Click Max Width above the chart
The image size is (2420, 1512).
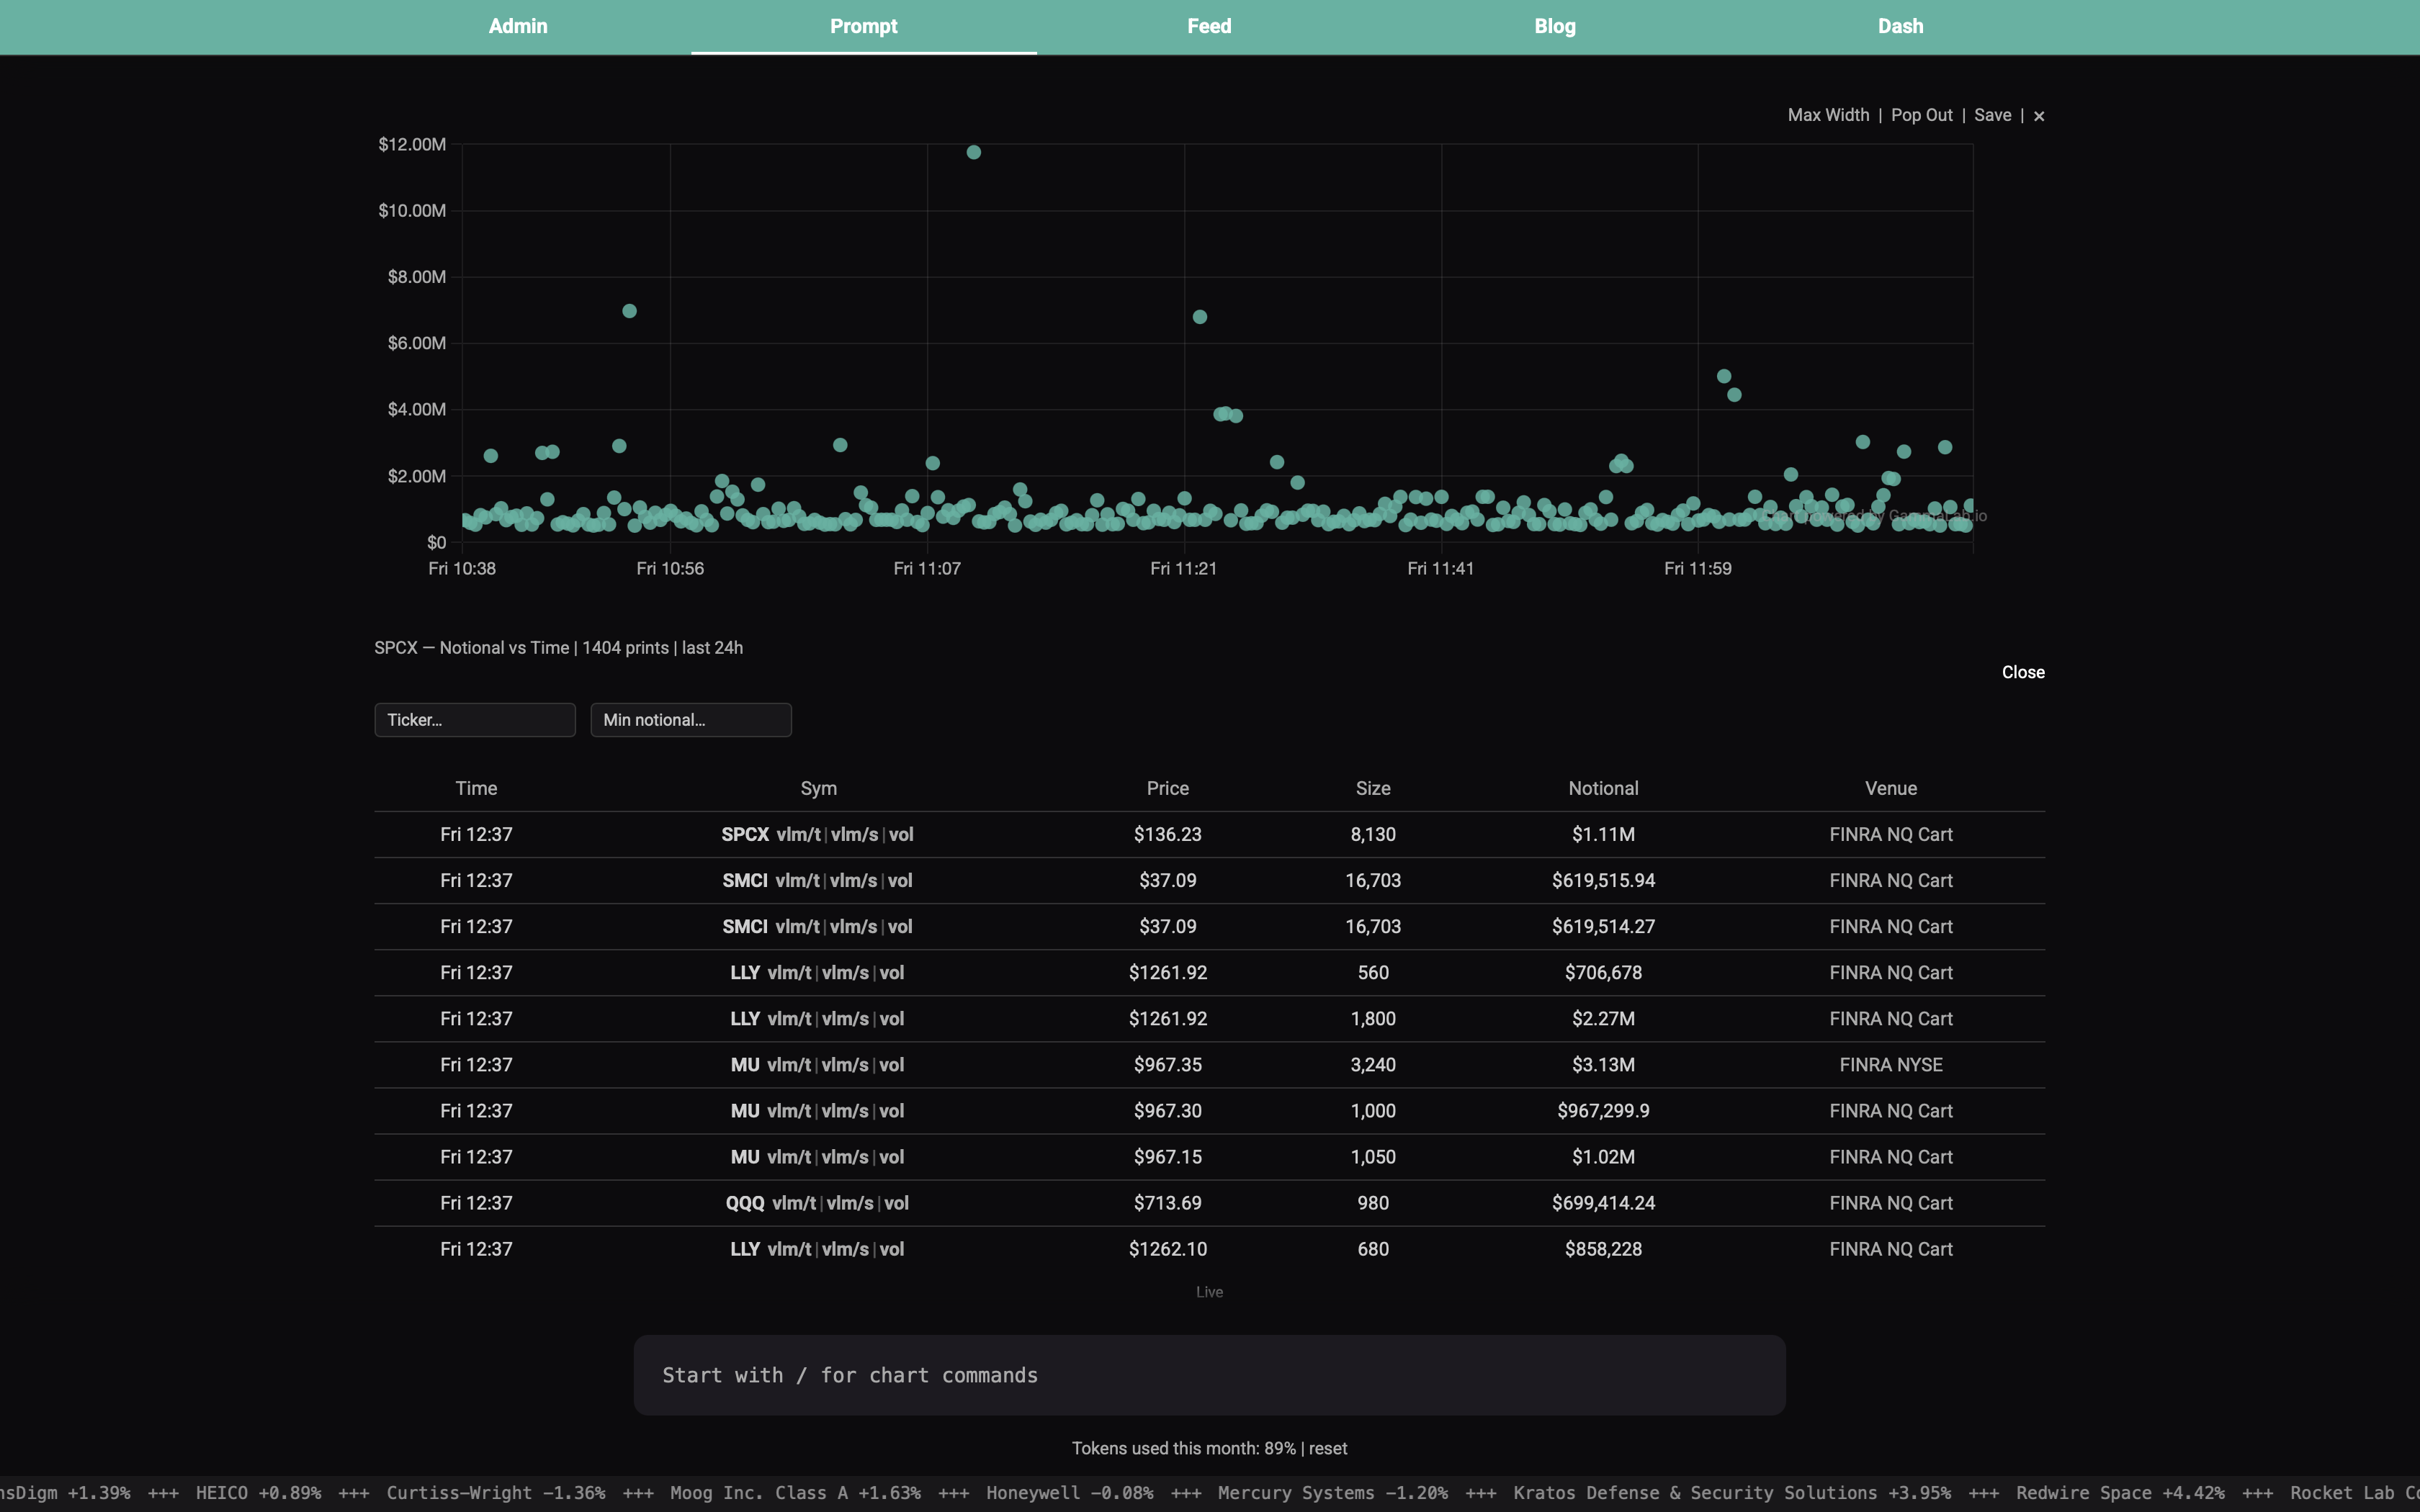[x=1828, y=115]
